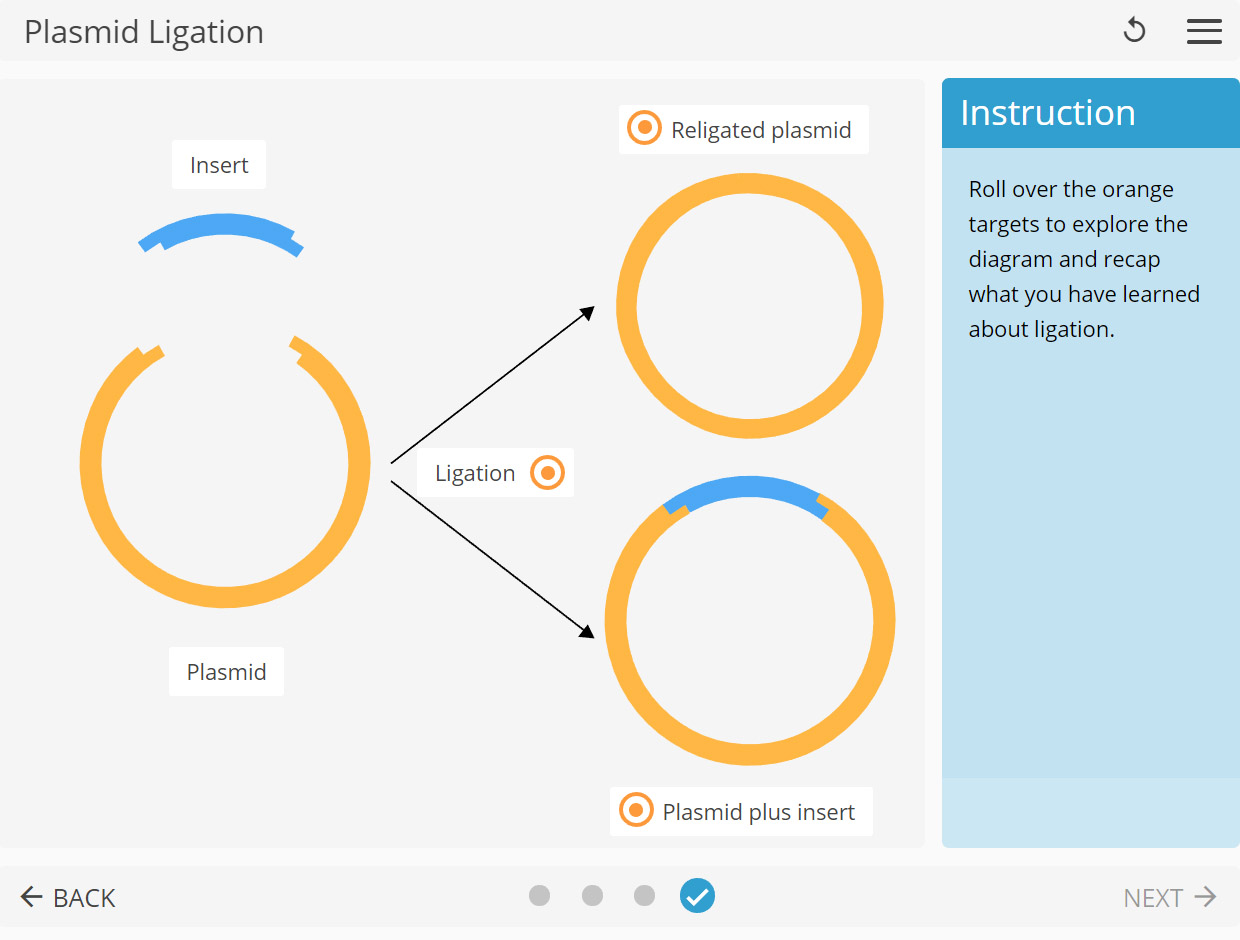
Task: Click the blue Insert fragment
Action: (220, 230)
